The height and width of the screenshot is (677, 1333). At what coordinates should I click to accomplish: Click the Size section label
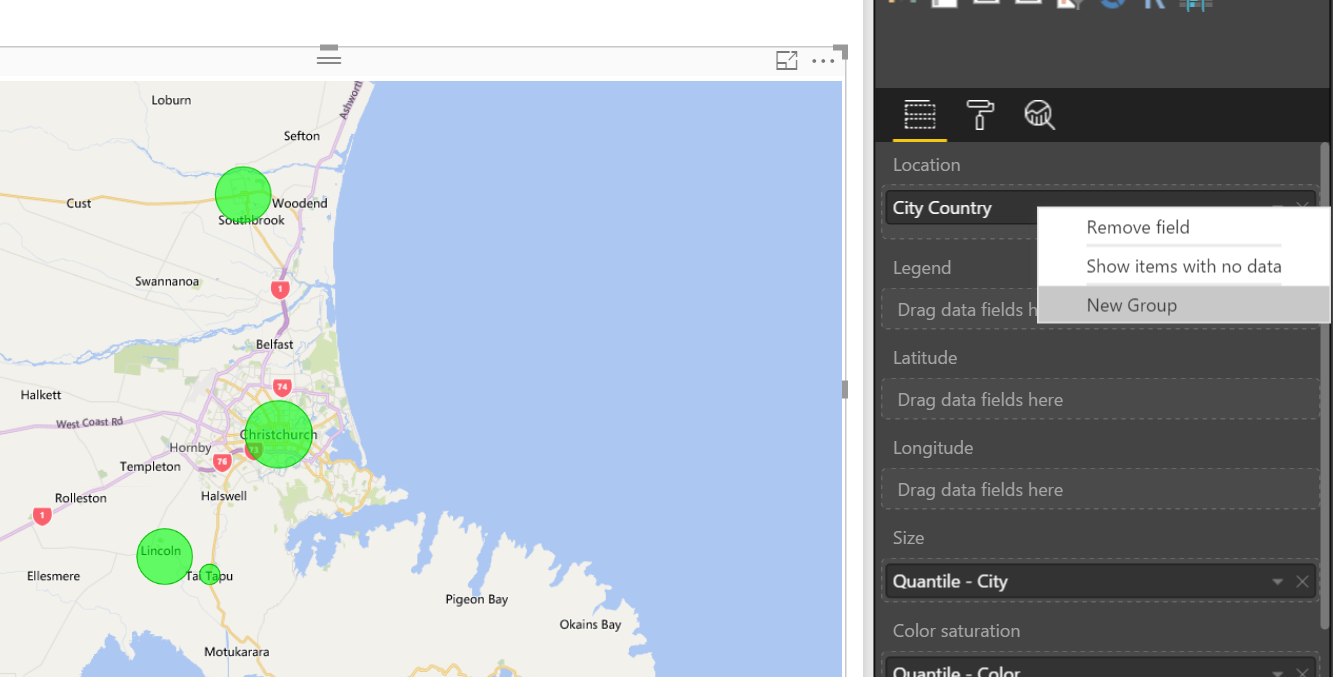click(908, 538)
